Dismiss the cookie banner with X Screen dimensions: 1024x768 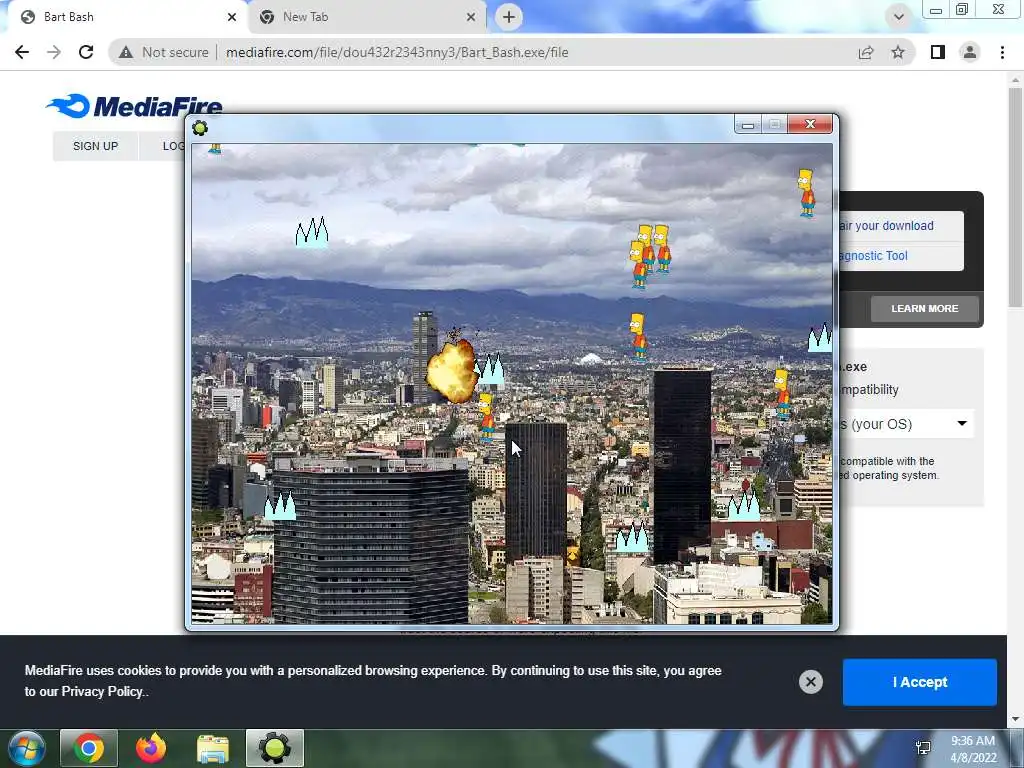coord(810,682)
